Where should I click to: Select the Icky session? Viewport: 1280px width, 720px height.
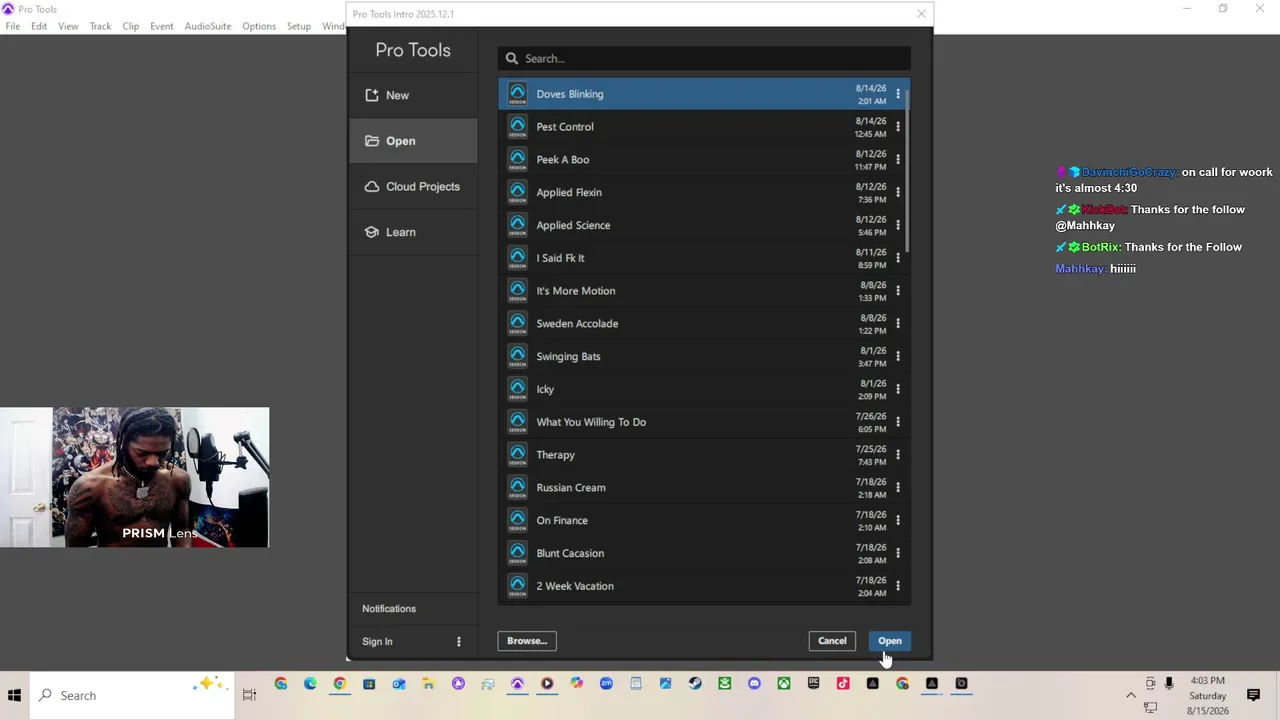pyautogui.click(x=704, y=389)
